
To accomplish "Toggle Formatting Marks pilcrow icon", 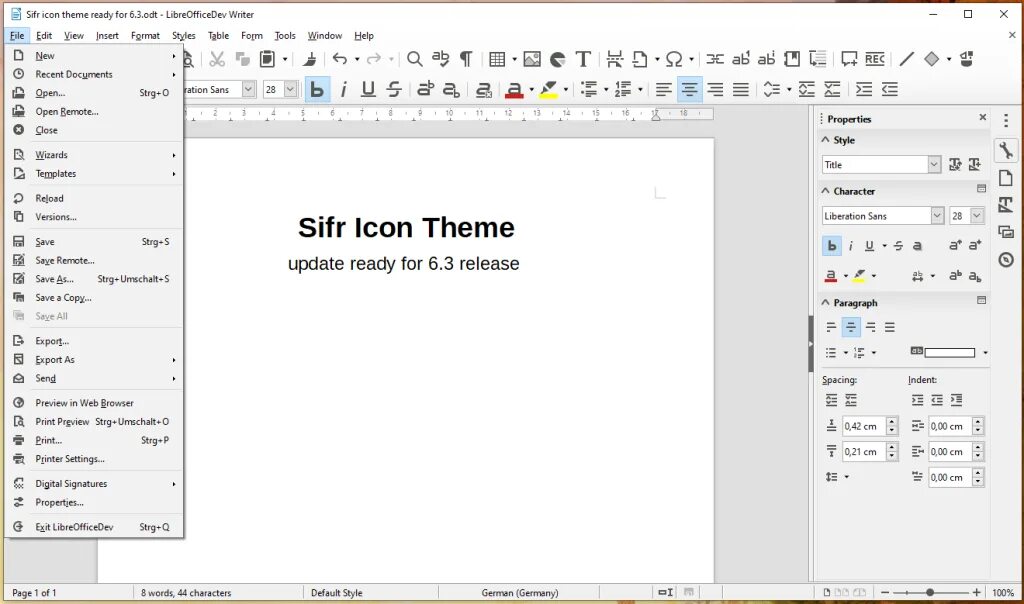I will point(466,59).
